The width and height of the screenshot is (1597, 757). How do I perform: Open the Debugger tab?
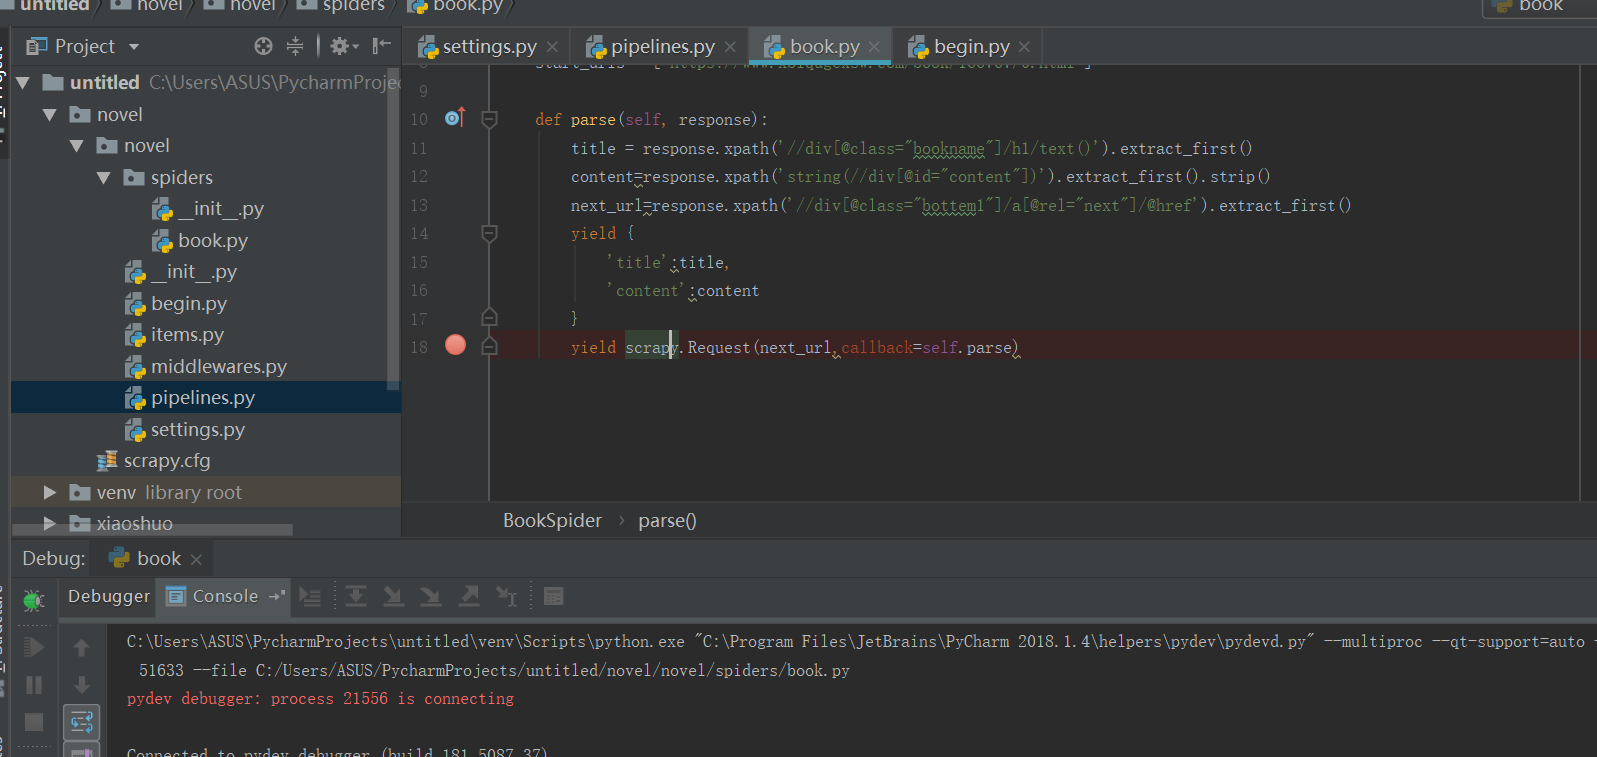coord(108,596)
